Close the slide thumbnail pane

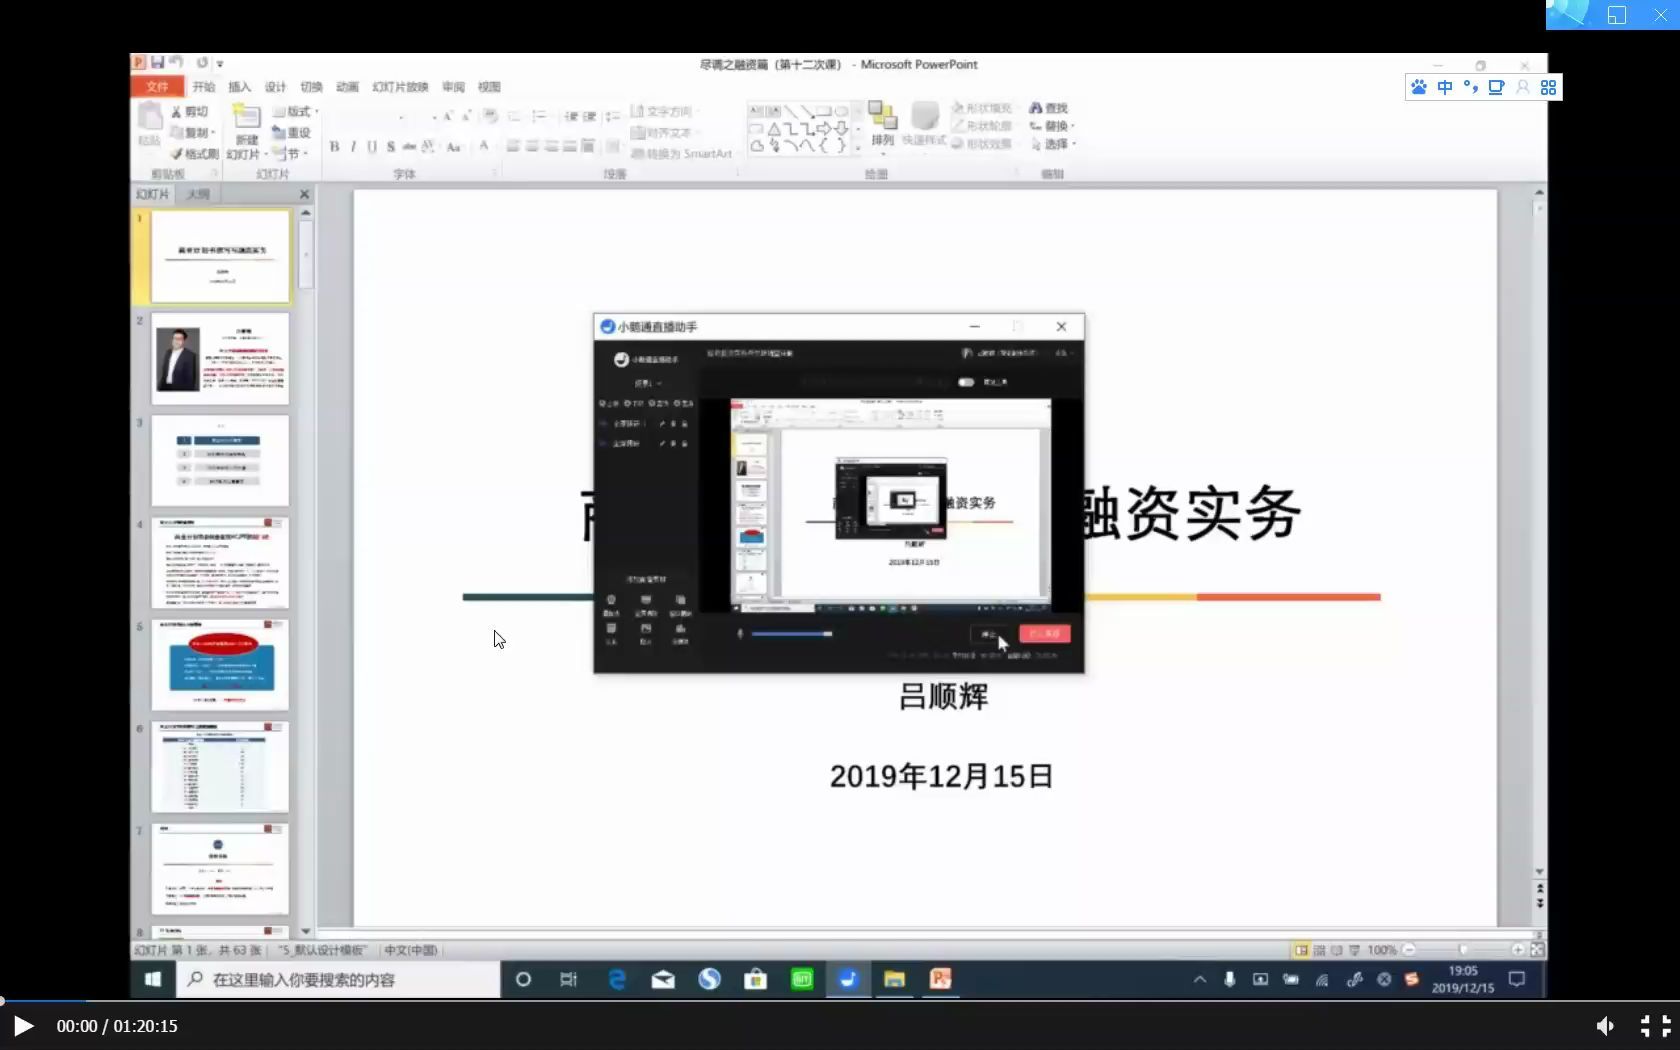point(305,194)
